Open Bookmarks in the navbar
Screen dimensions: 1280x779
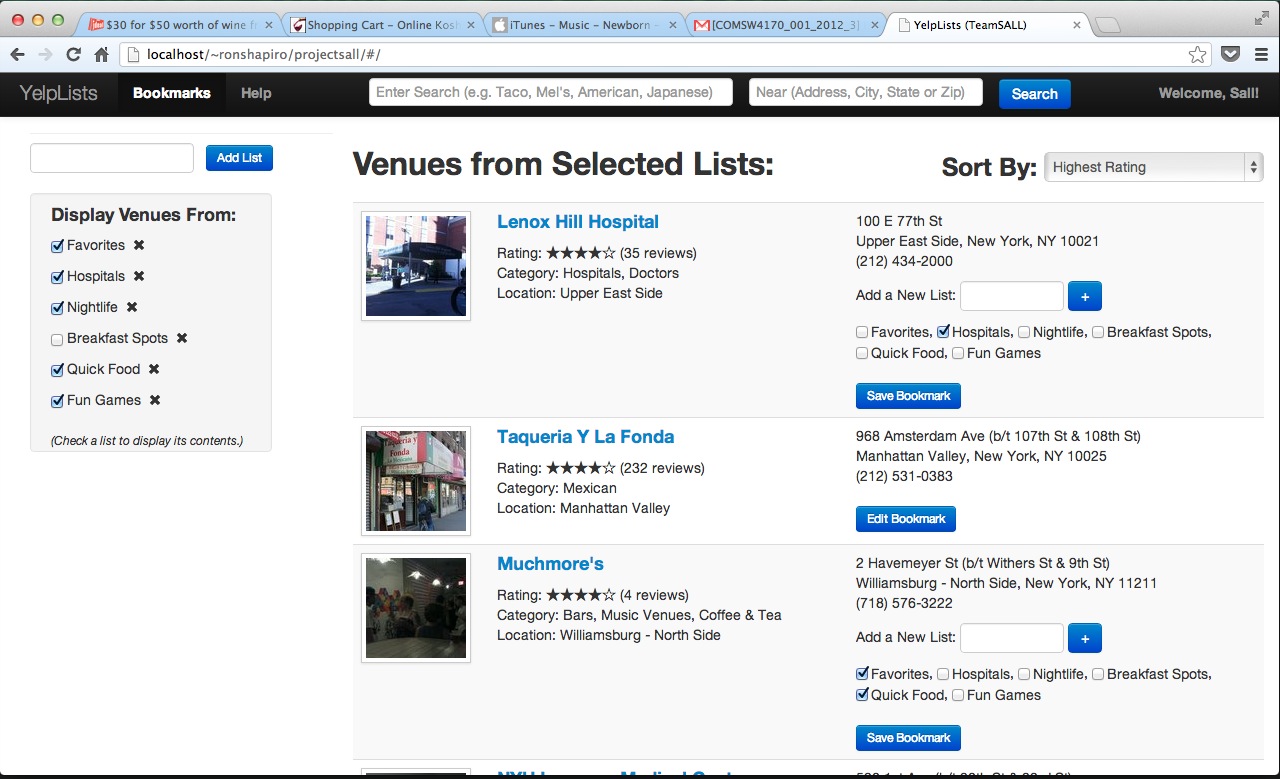click(172, 93)
